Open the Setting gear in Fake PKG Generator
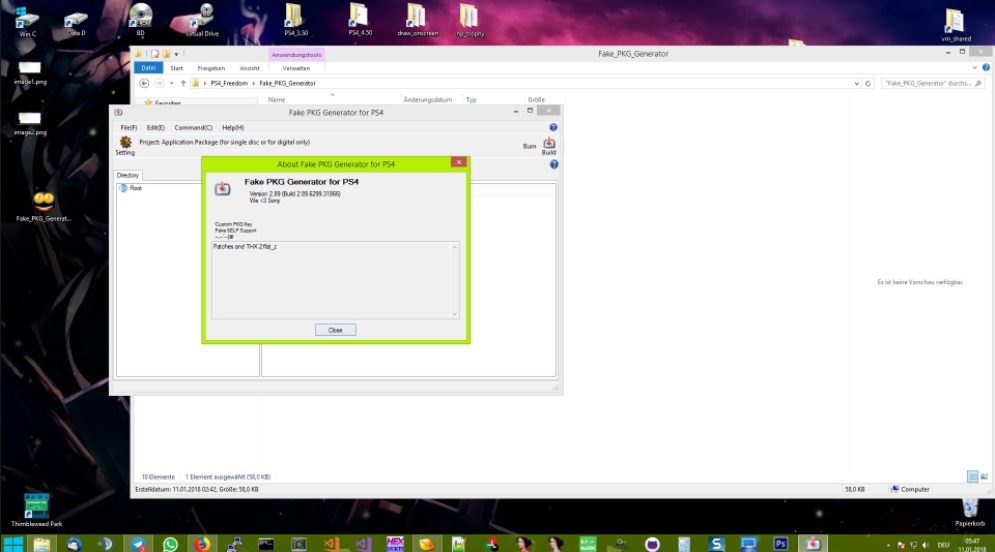 tap(126, 145)
